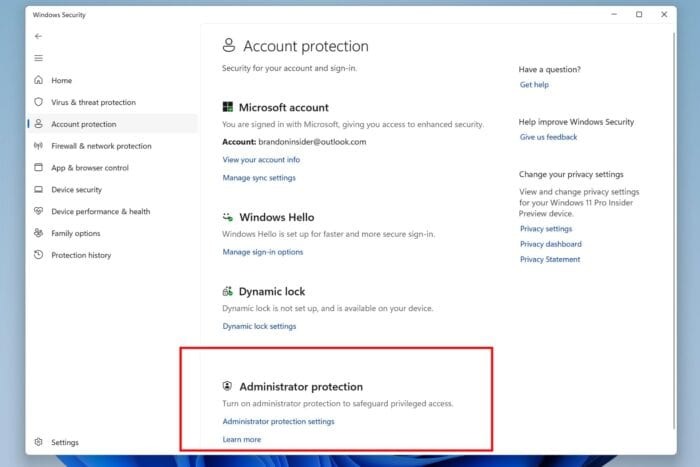
Task: Click Give us feedback link
Action: 548,137
